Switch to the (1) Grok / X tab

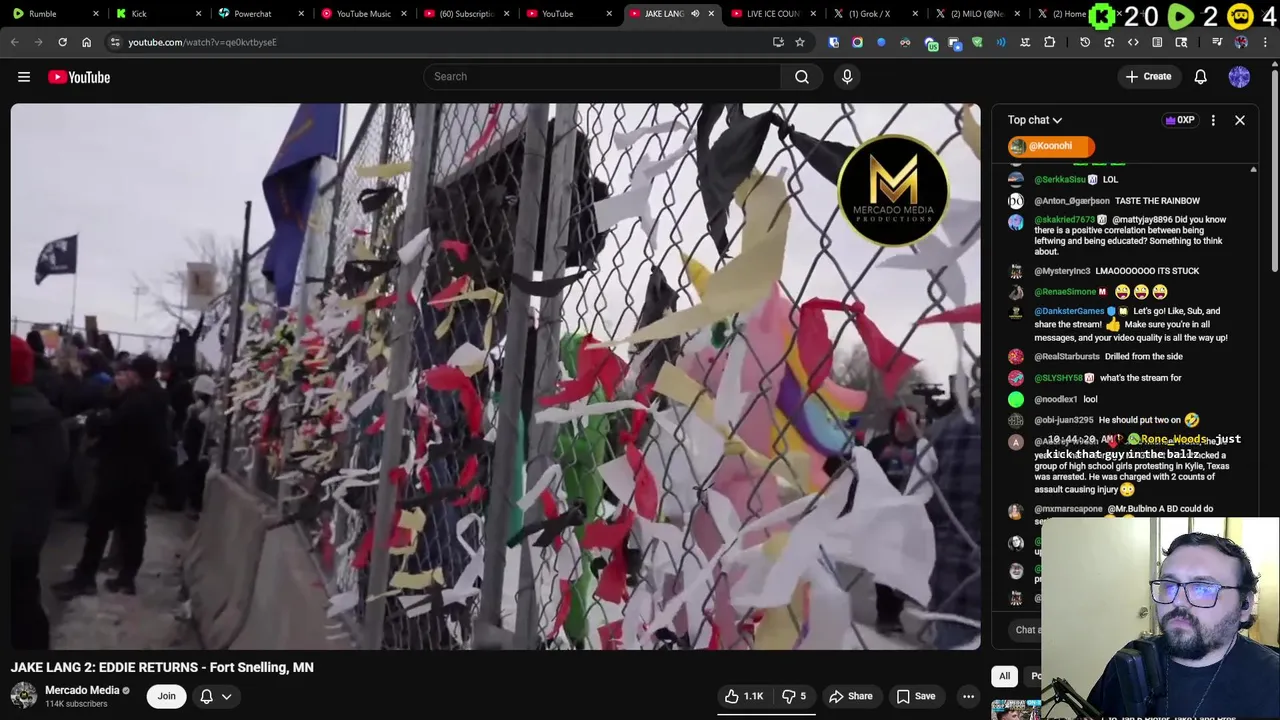point(874,14)
